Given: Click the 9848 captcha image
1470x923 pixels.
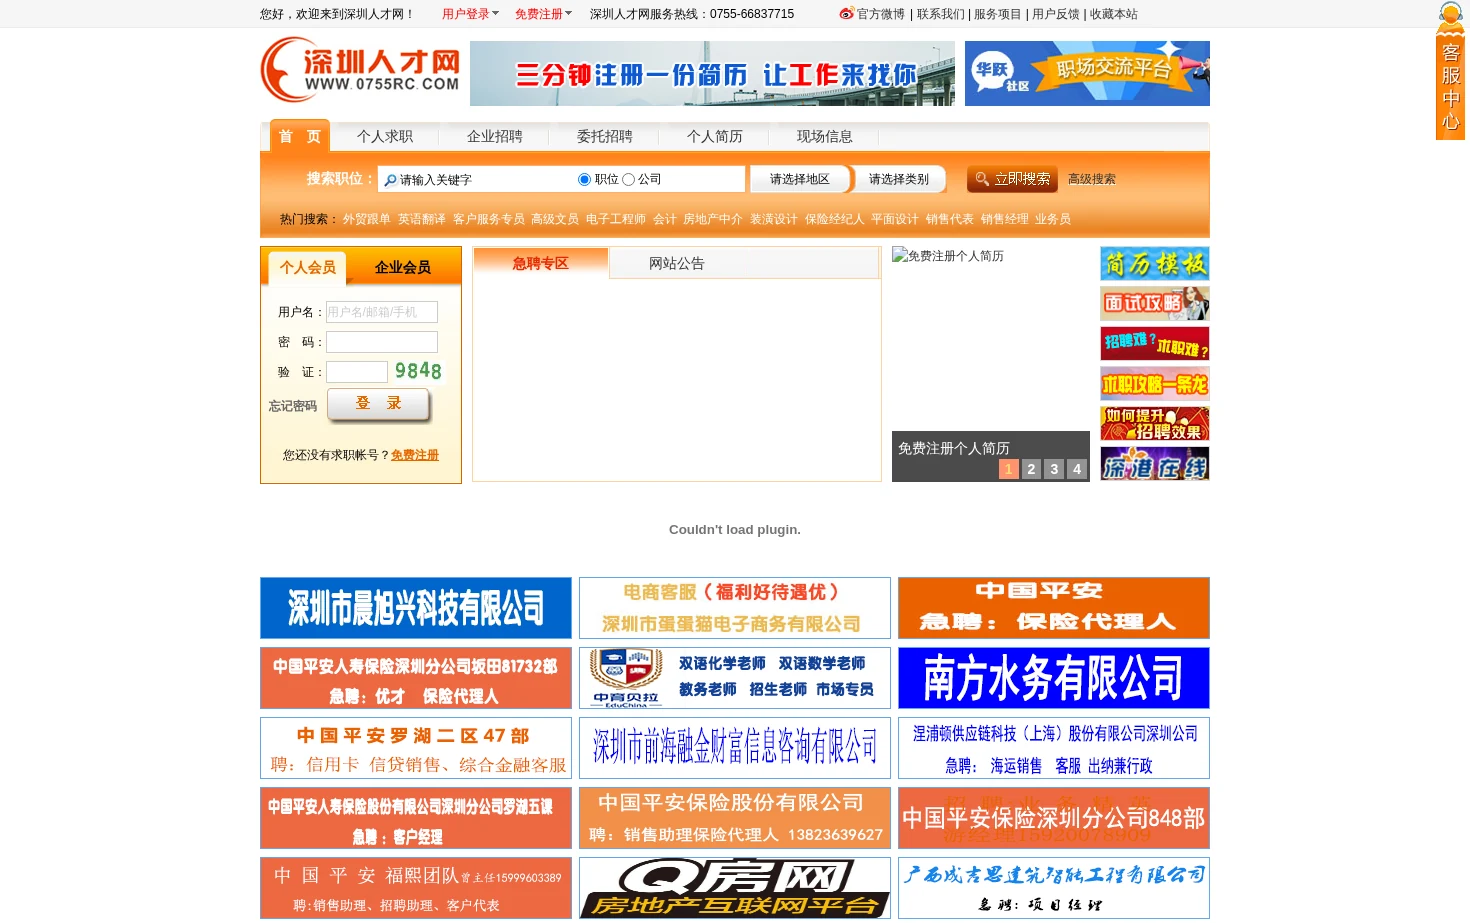Looking at the screenshot, I should tap(418, 371).
